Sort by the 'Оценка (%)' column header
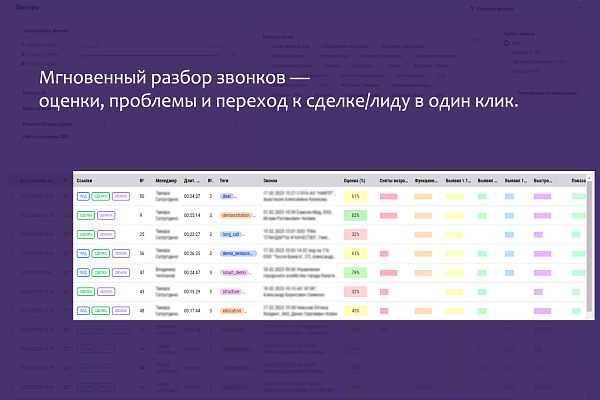The width and height of the screenshot is (600, 400). (x=354, y=181)
